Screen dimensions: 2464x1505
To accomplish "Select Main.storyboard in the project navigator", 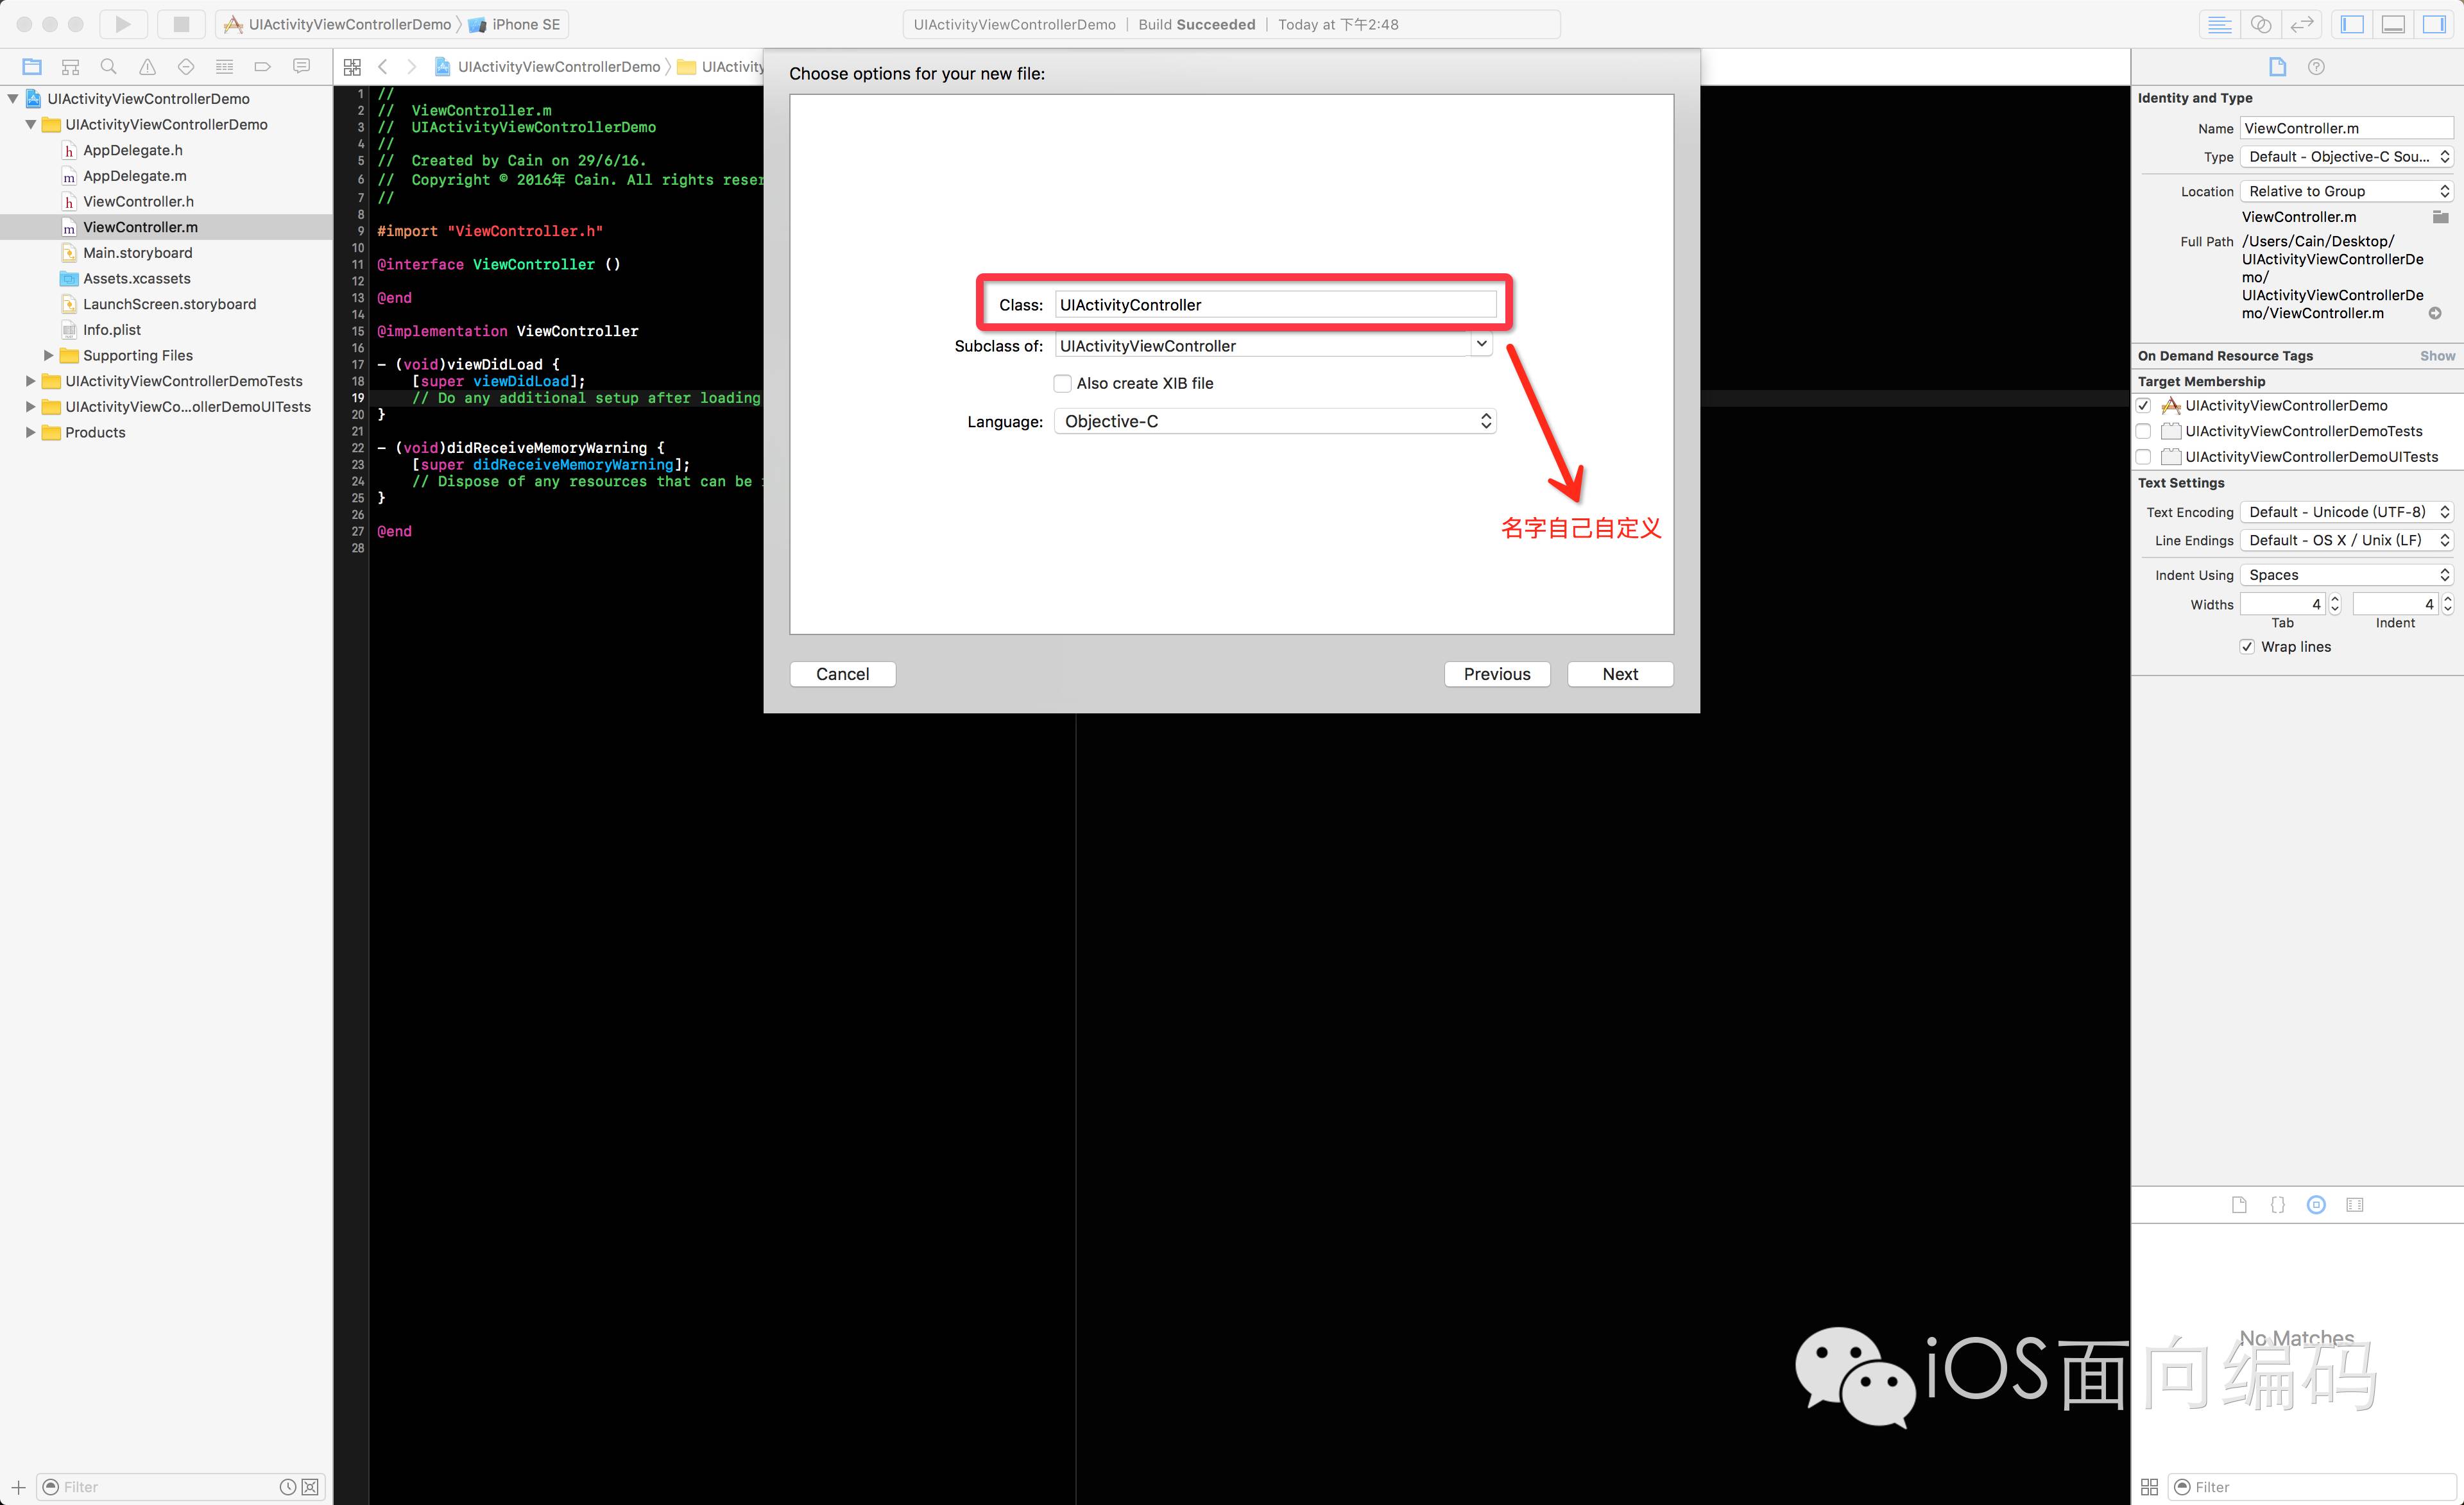I will pyautogui.click(x=137, y=253).
